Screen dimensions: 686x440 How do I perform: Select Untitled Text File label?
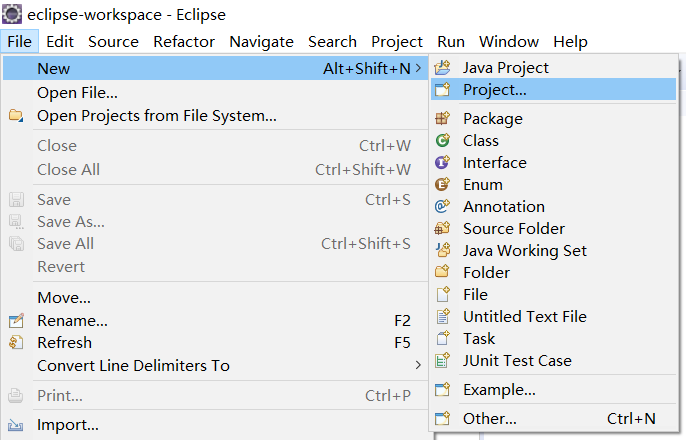coord(525,316)
